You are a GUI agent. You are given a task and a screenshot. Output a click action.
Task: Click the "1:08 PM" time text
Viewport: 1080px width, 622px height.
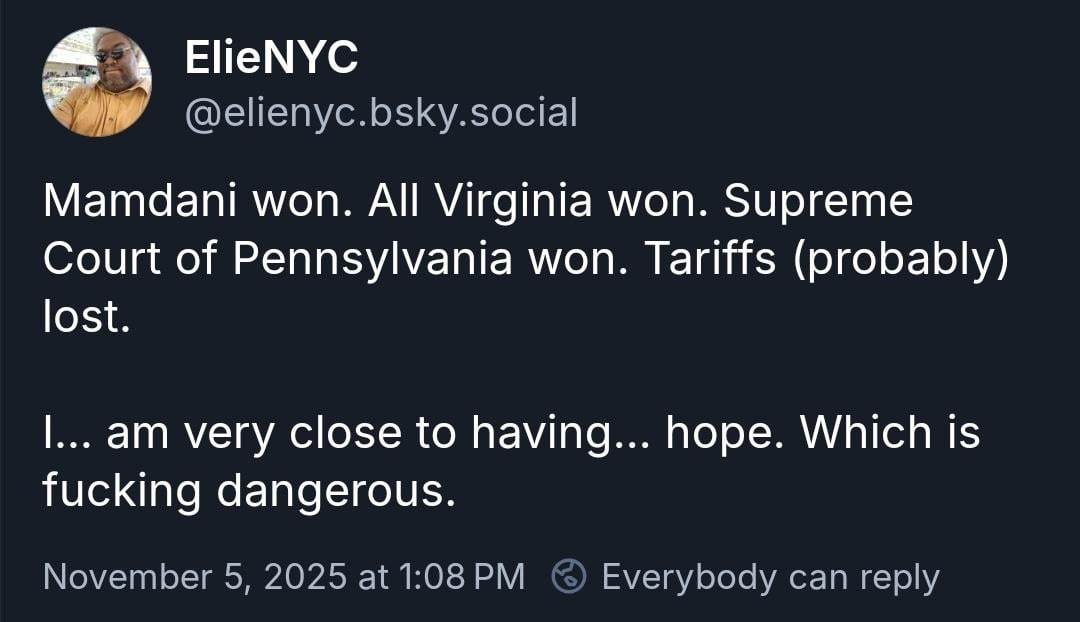pos(462,577)
